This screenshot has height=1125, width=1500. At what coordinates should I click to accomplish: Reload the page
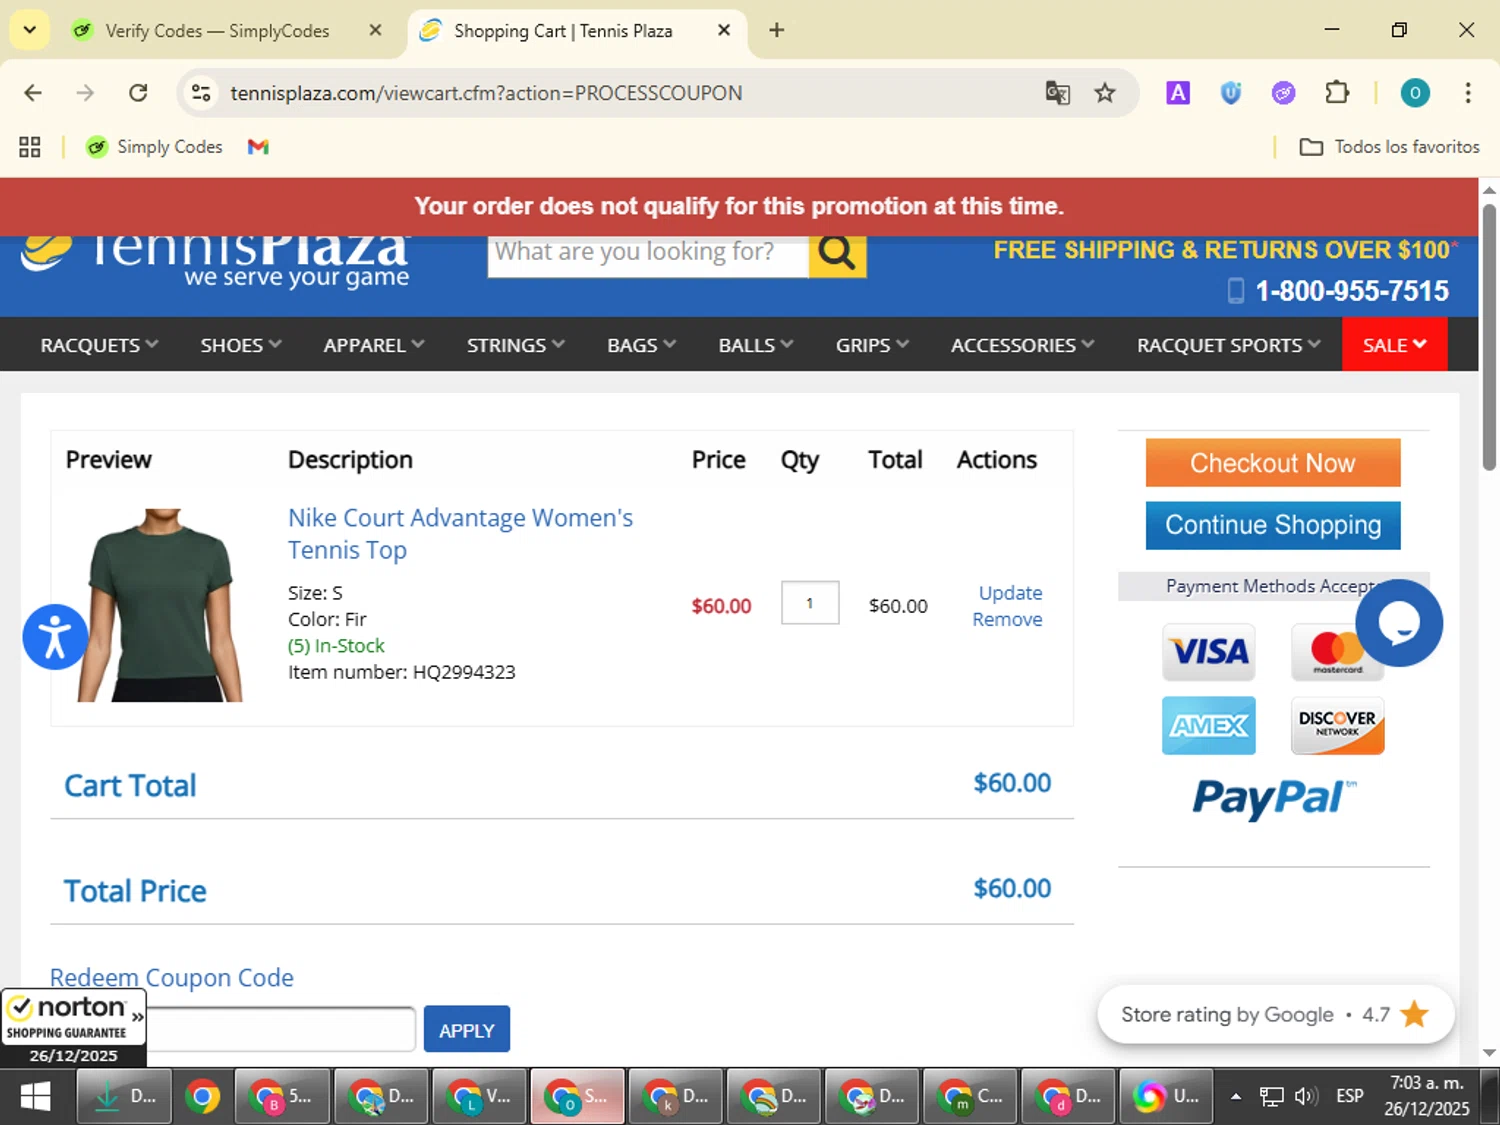tap(138, 93)
